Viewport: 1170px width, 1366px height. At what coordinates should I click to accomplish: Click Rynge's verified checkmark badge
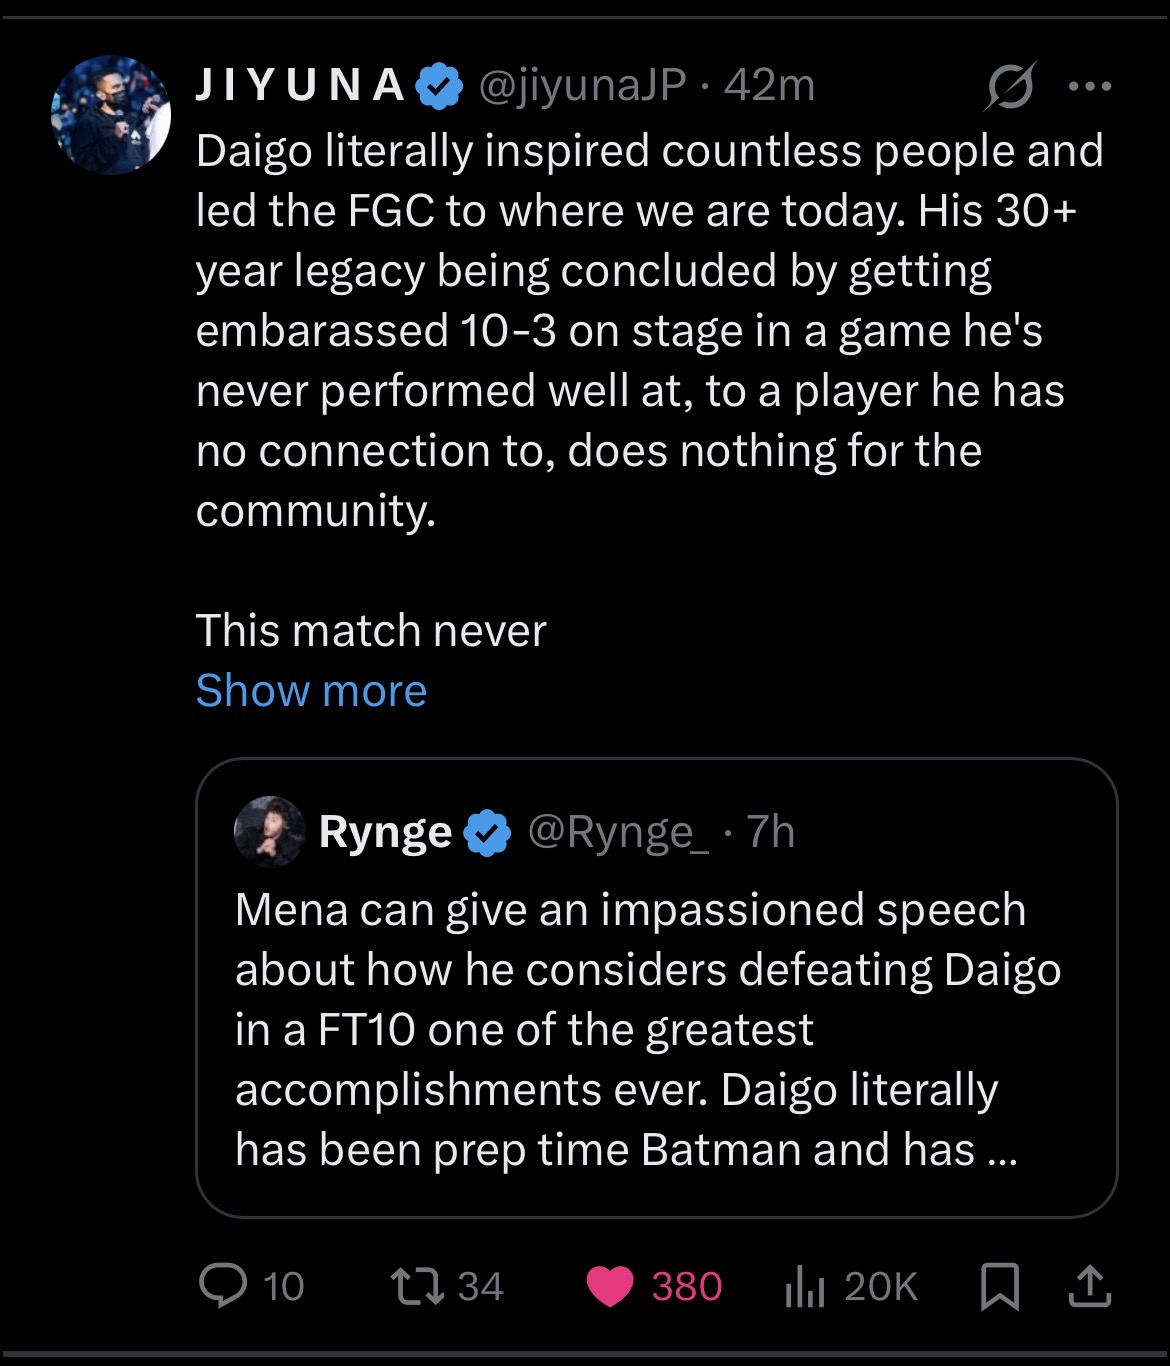point(487,832)
